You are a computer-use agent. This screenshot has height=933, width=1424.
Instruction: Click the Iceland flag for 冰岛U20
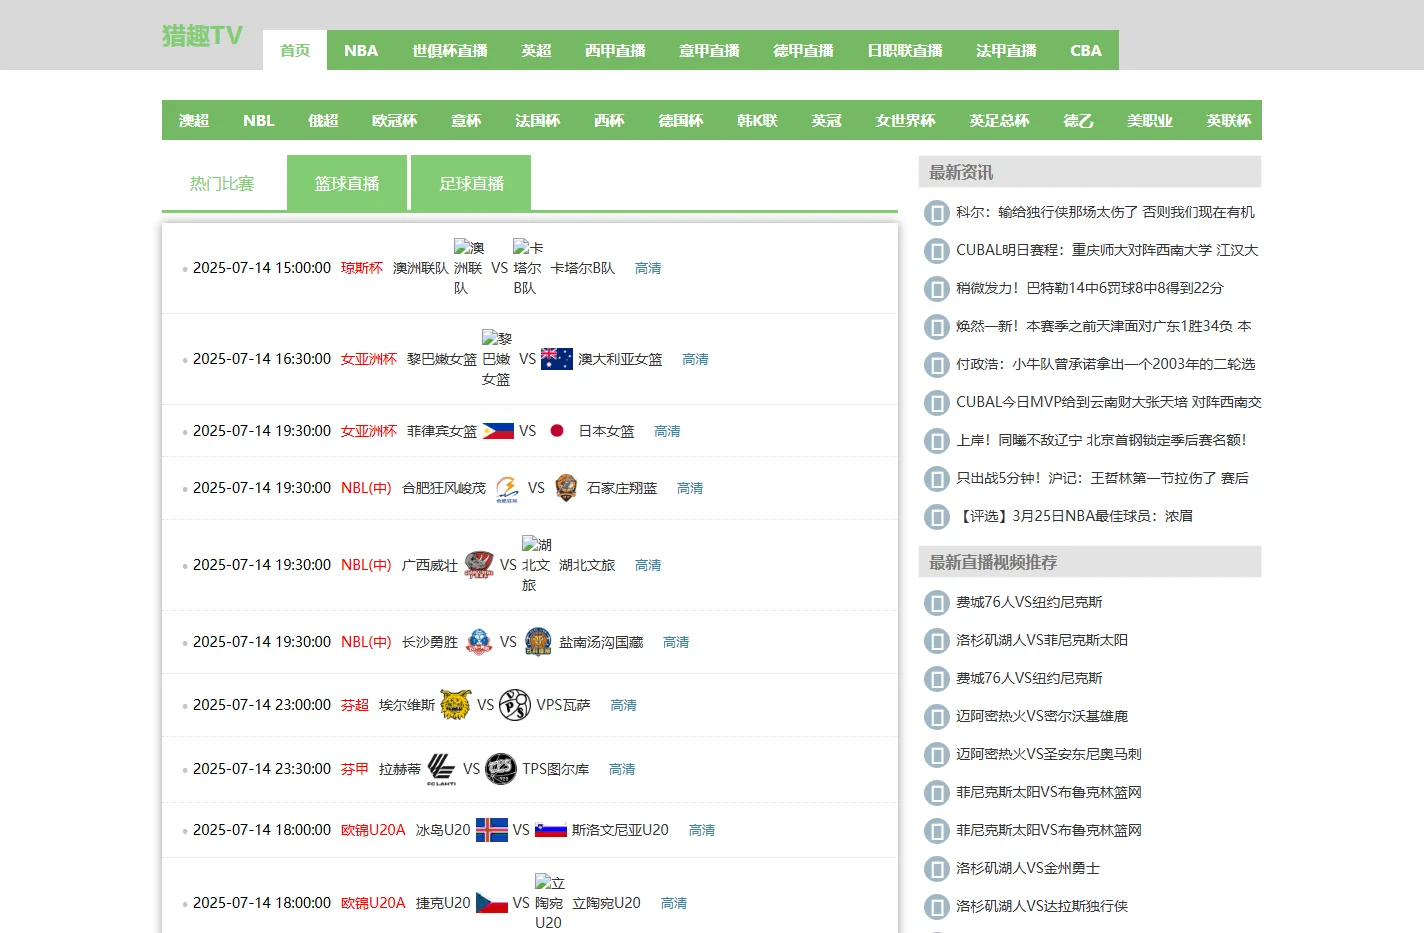[491, 830]
